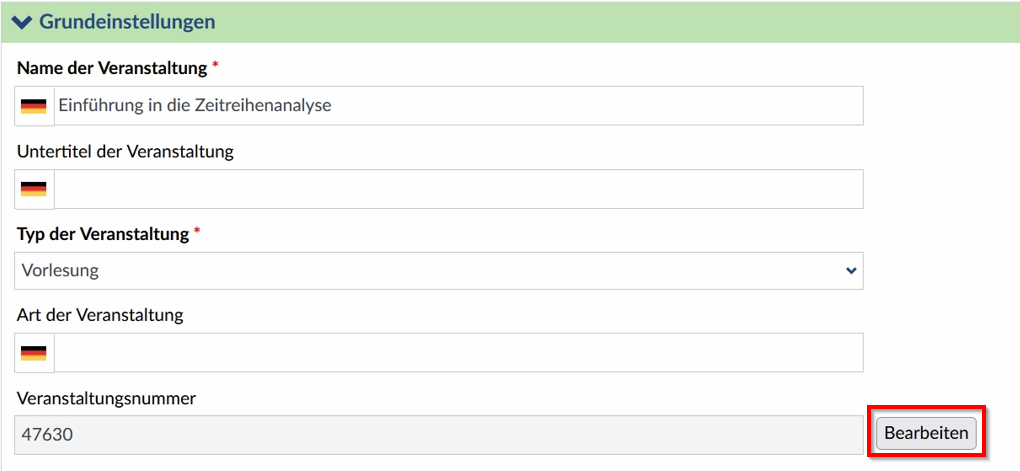Select the German flag in Name der Veranstaltung field

tap(34, 106)
